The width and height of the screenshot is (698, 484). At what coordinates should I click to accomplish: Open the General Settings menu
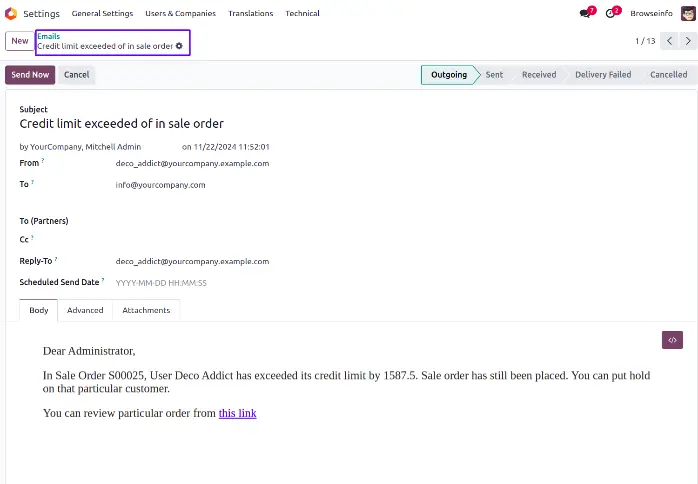click(102, 14)
